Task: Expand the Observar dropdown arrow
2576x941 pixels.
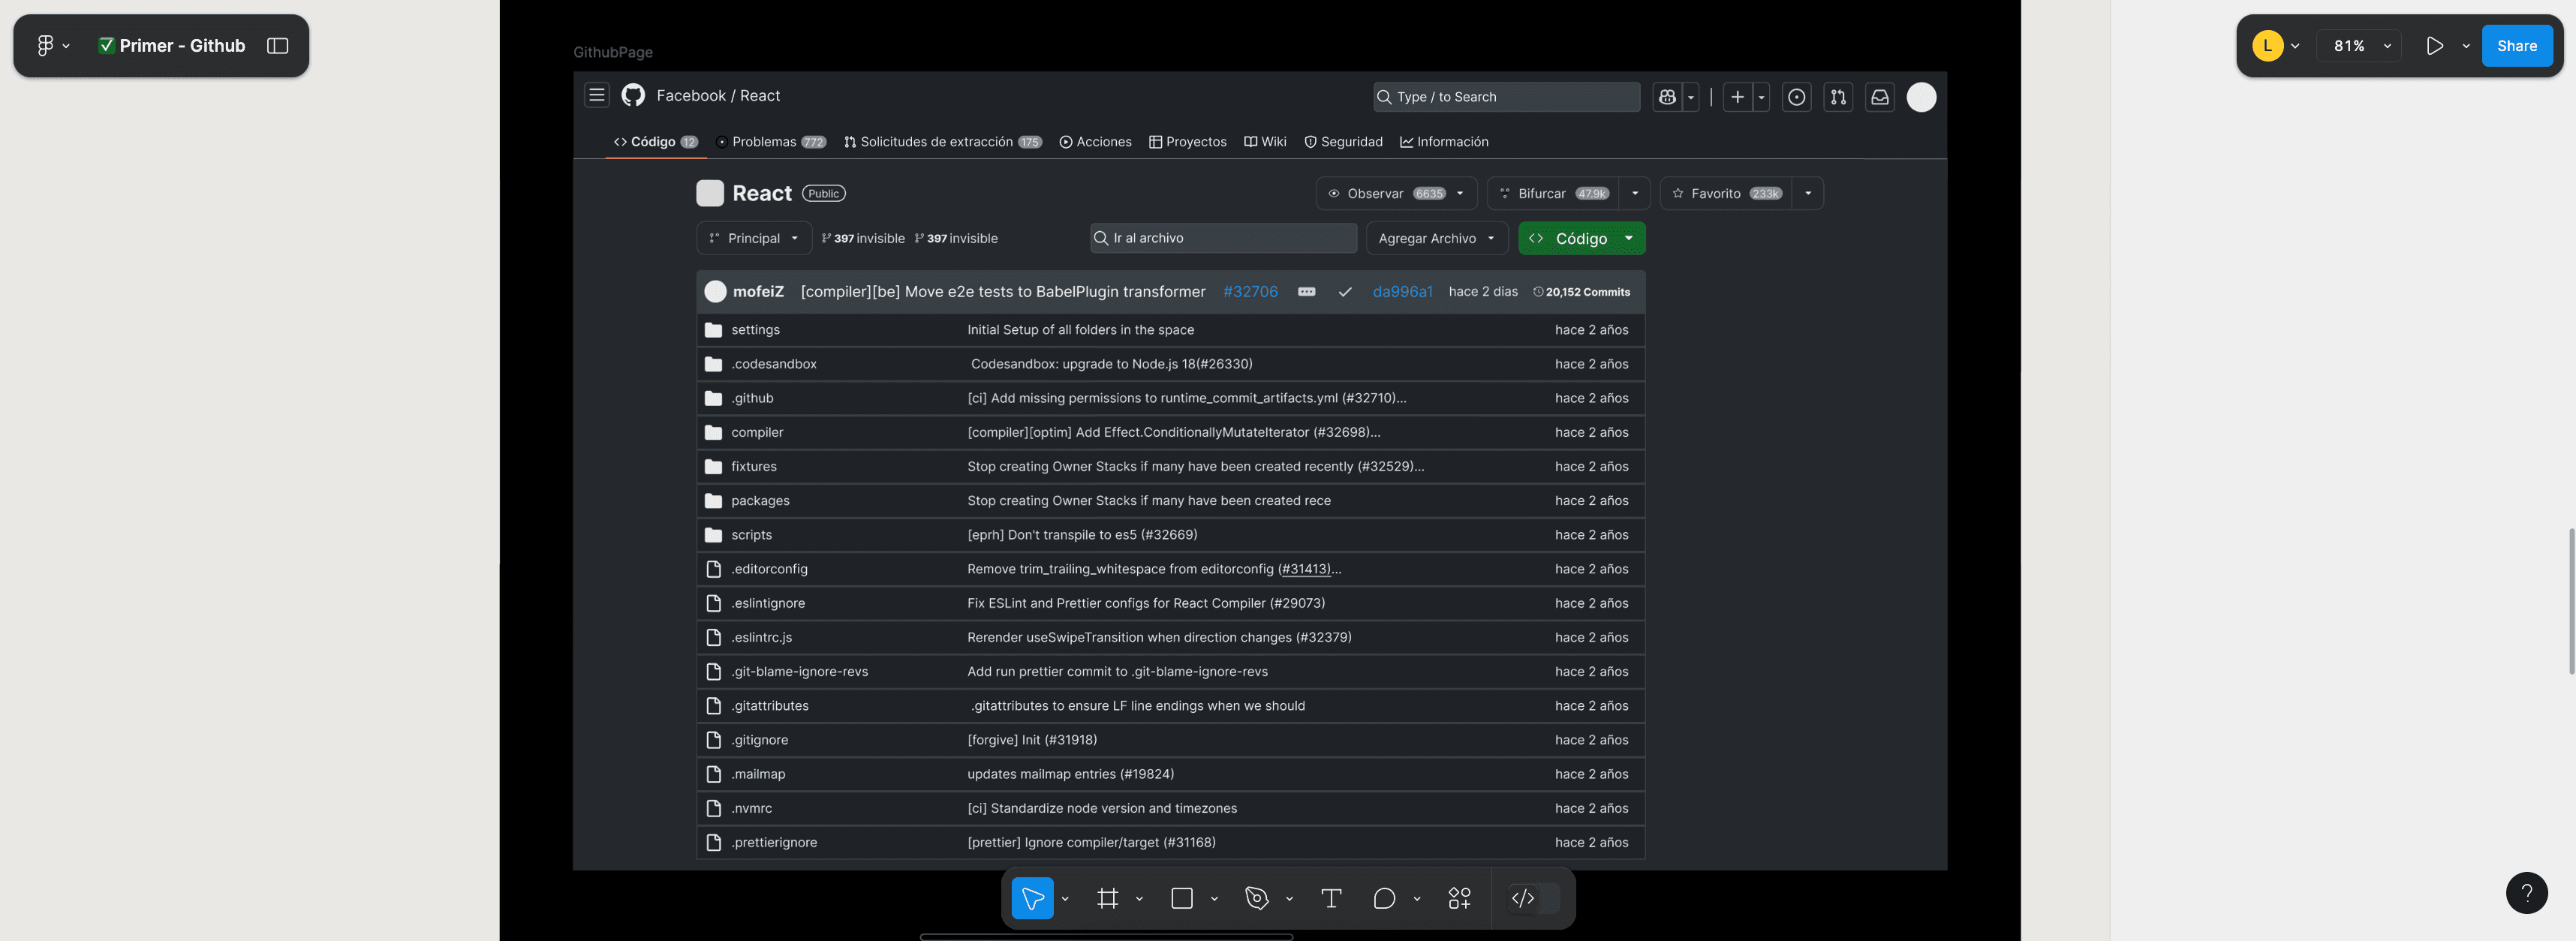Action: click(x=1460, y=194)
